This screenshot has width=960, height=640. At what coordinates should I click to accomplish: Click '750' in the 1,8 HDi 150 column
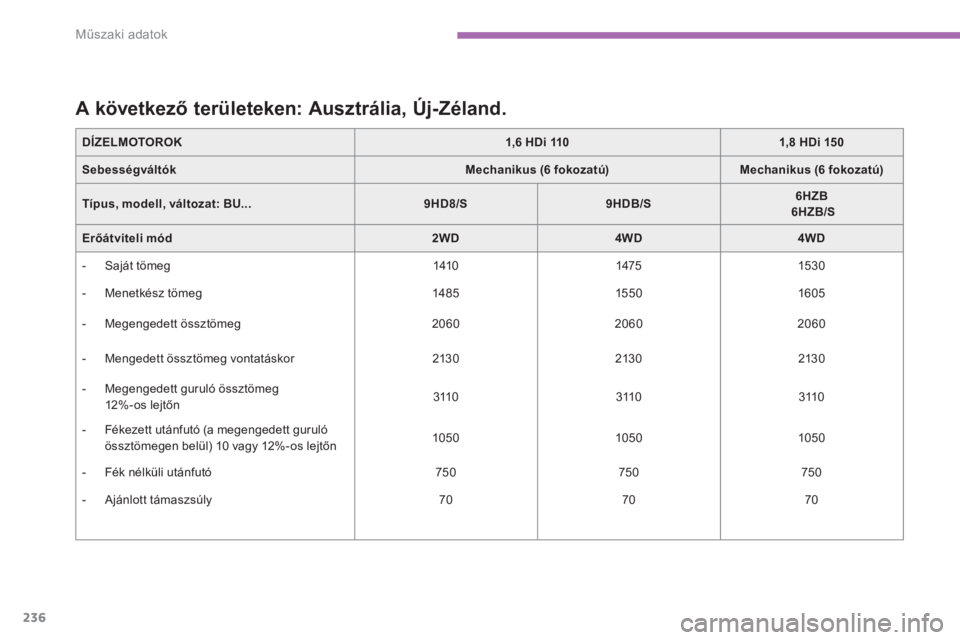(x=811, y=472)
